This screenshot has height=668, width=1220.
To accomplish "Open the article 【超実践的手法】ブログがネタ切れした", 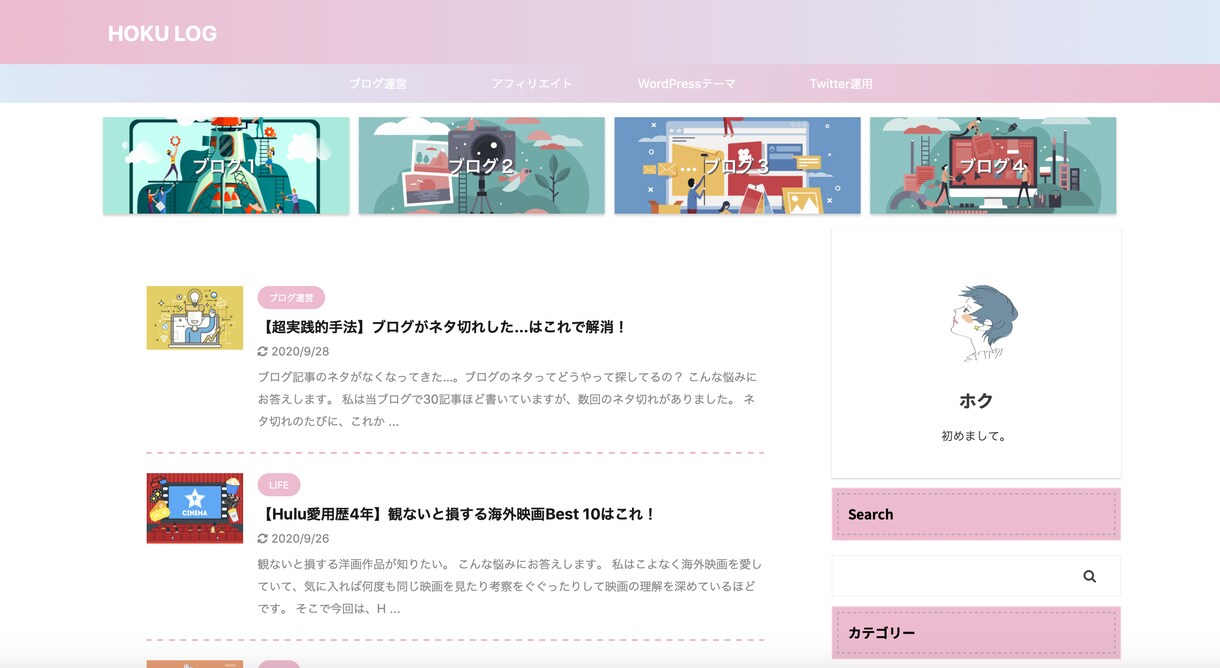I will 443,327.
